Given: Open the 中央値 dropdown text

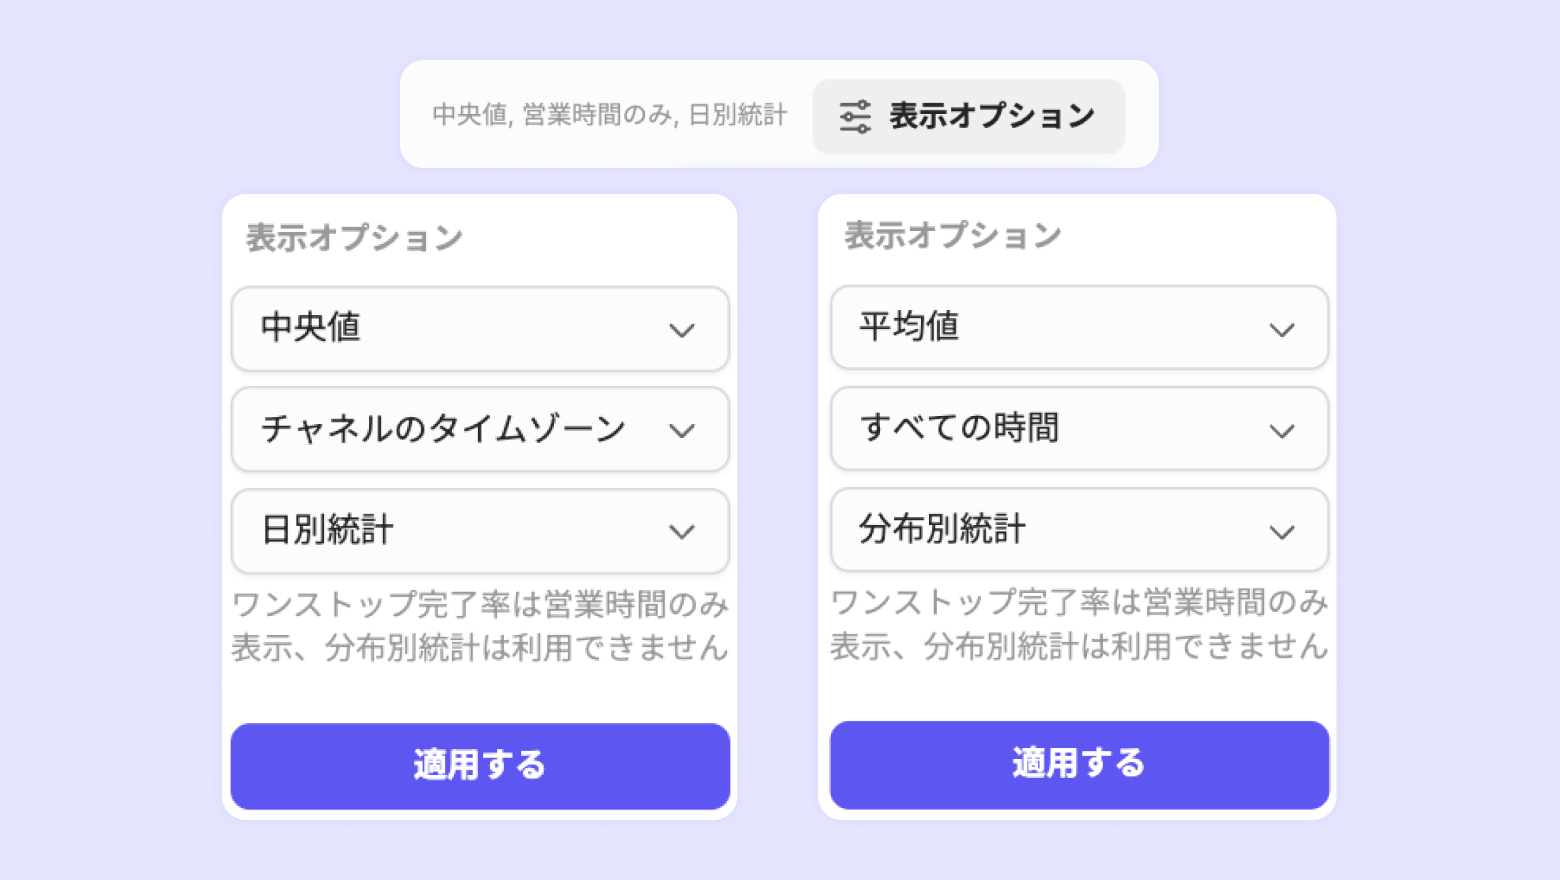Looking at the screenshot, I should click(311, 327).
